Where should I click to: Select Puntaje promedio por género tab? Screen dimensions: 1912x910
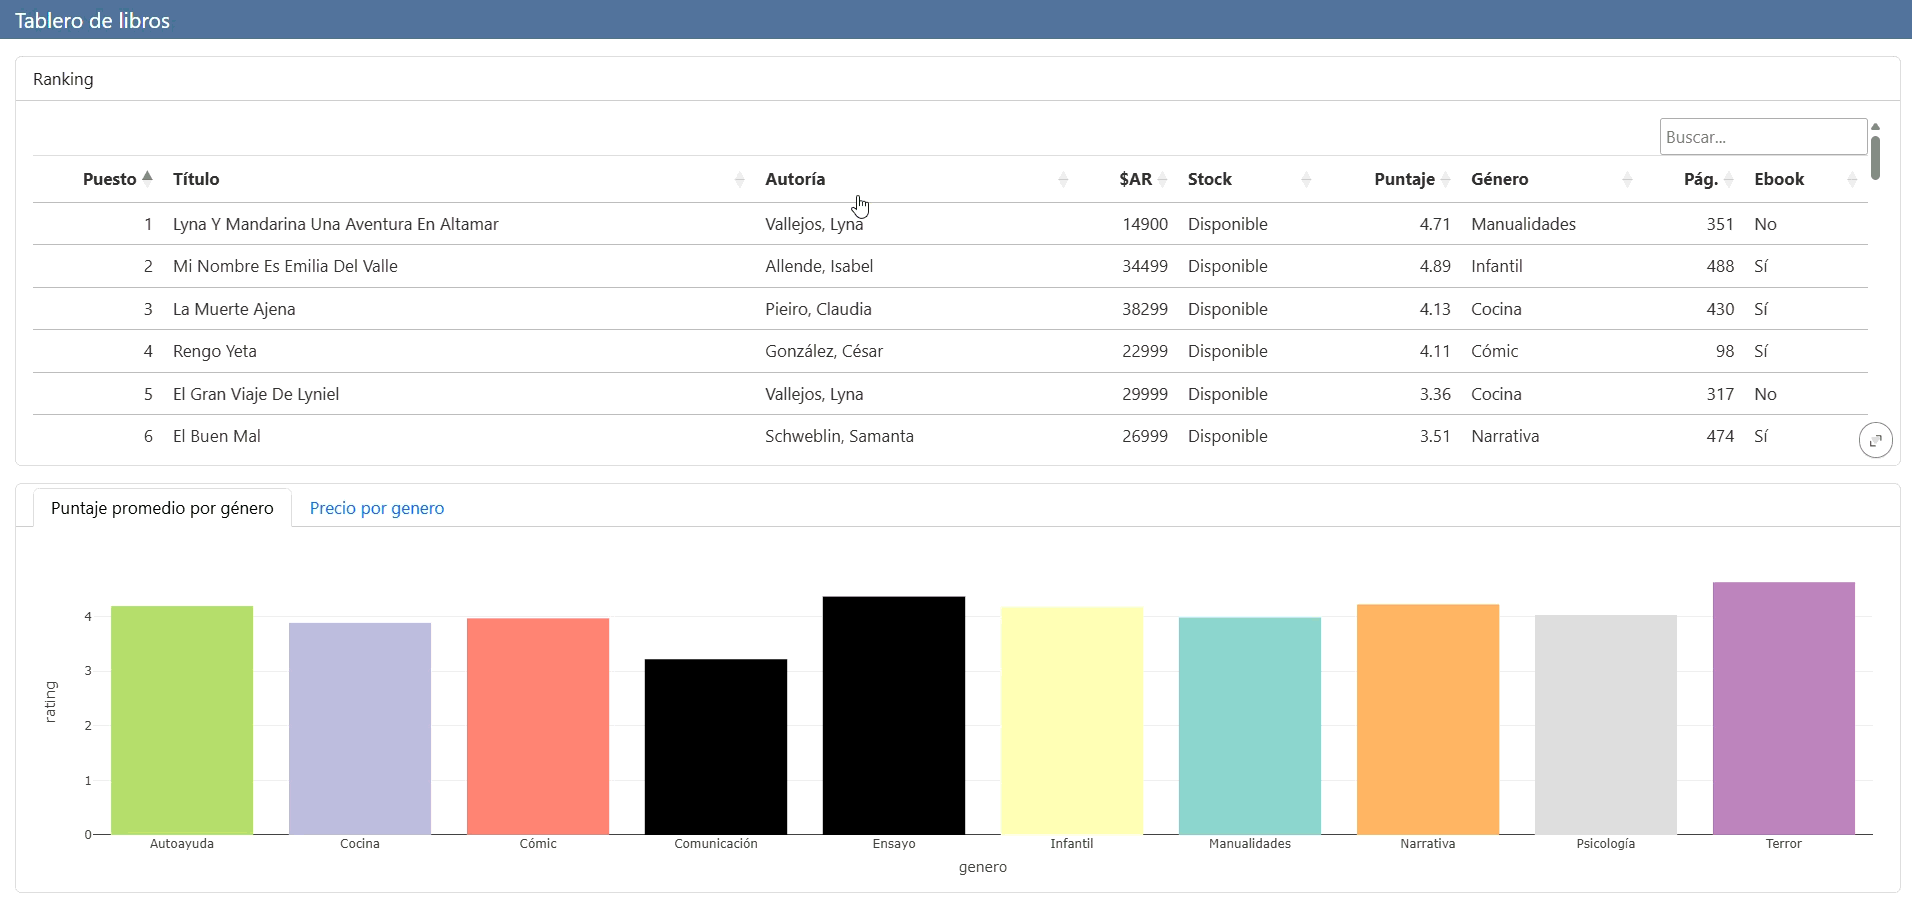[162, 508]
